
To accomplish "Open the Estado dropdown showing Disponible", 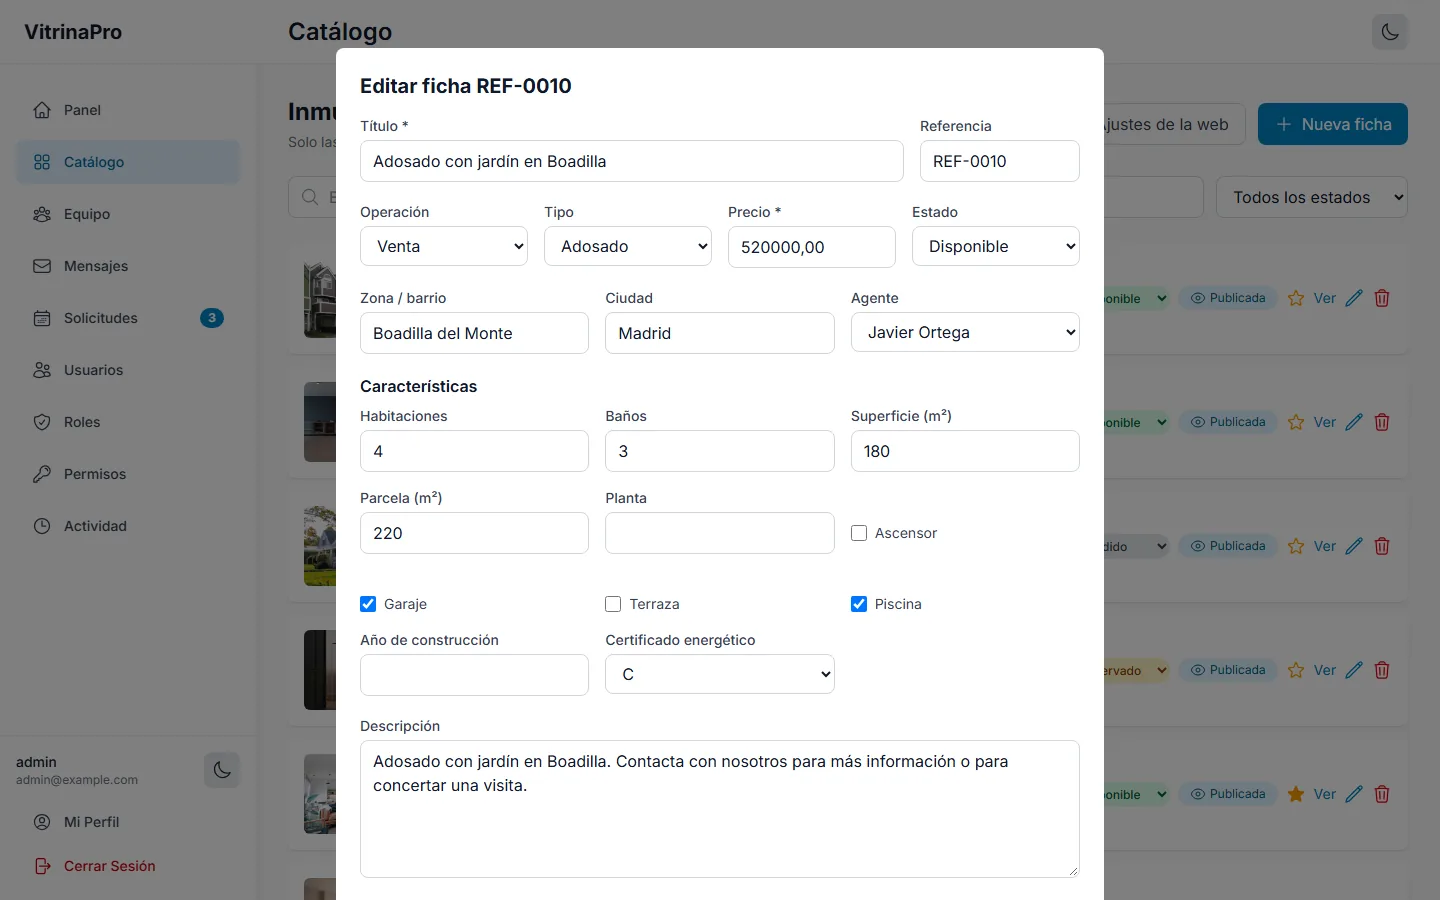I will click(996, 246).
